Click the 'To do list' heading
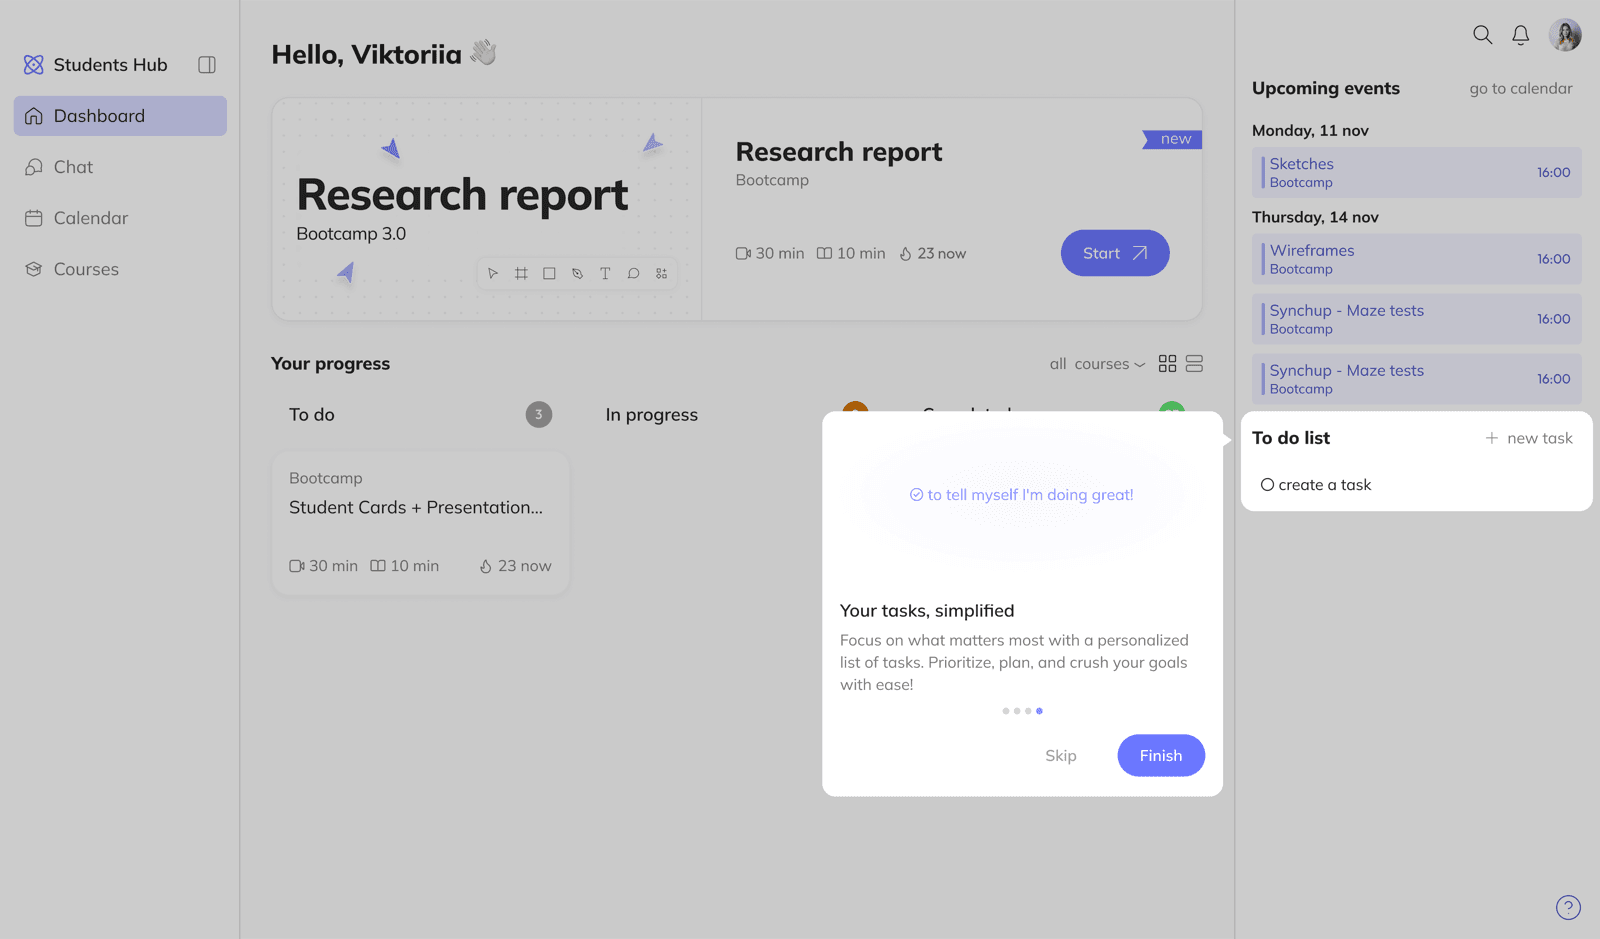Viewport: 1600px width, 939px height. [x=1291, y=438]
